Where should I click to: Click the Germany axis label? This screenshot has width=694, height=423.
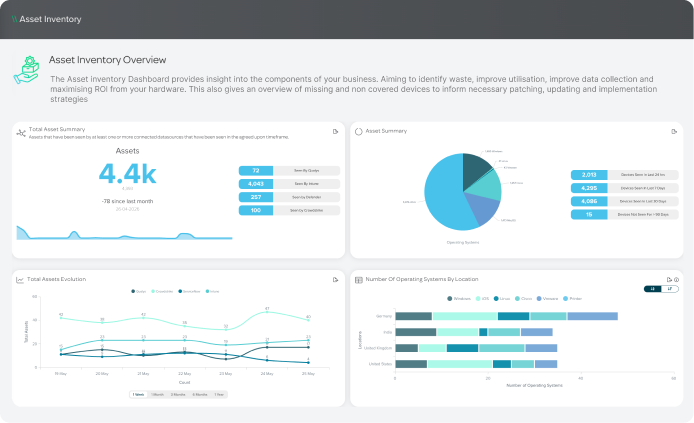[384, 316]
